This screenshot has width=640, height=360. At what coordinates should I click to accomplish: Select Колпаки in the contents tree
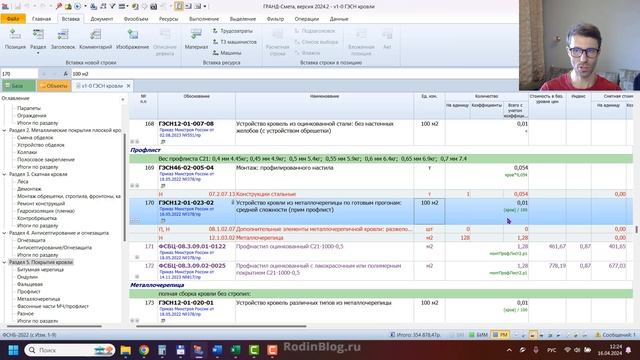tap(27, 152)
